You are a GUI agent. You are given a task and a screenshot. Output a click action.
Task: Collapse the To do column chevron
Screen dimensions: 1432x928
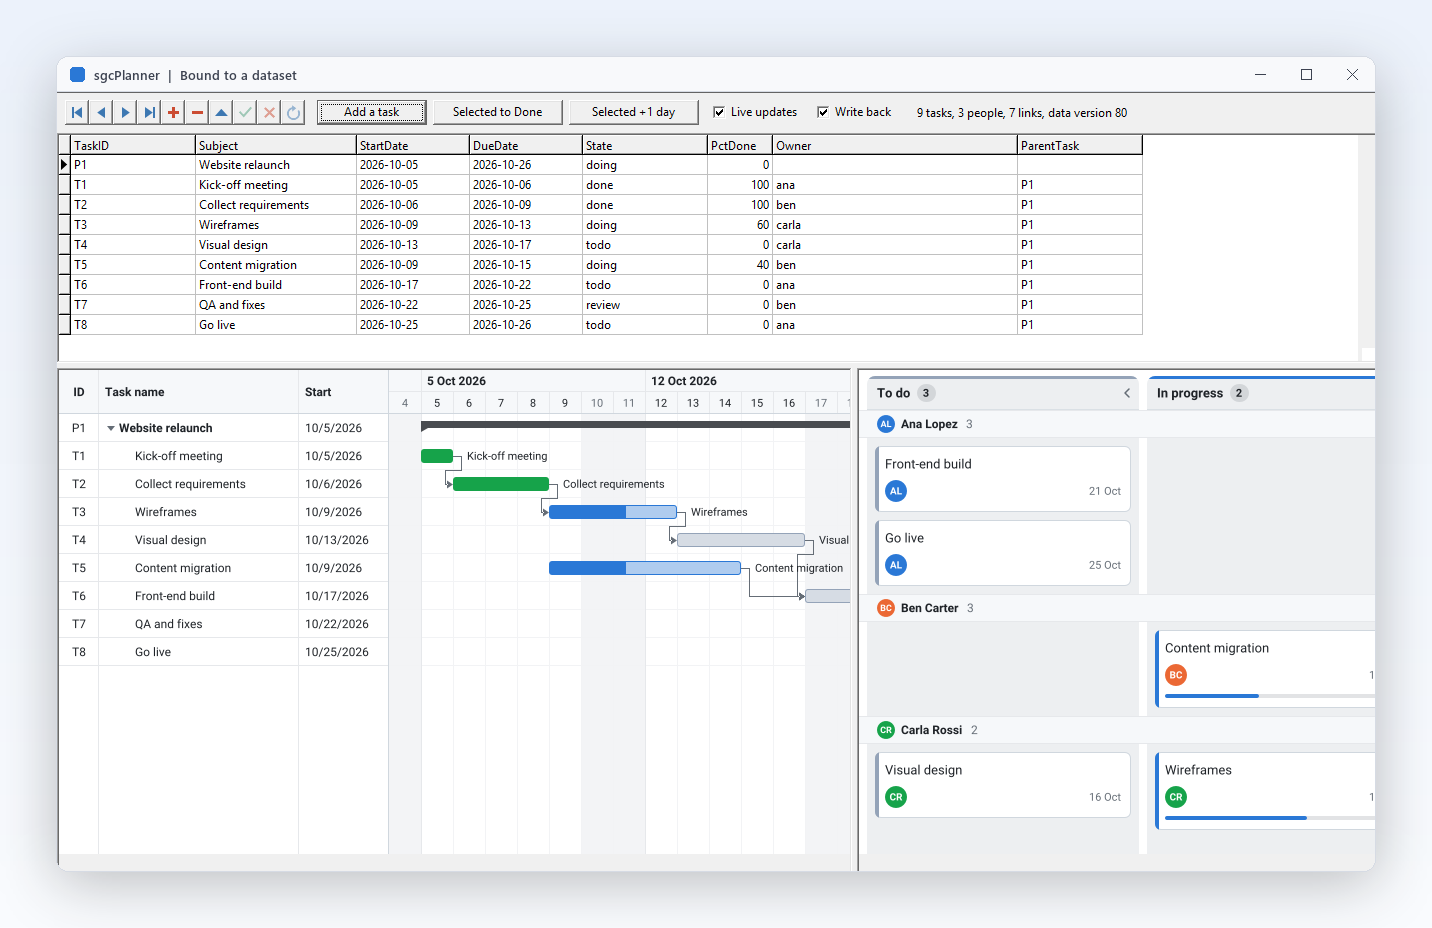click(1127, 393)
